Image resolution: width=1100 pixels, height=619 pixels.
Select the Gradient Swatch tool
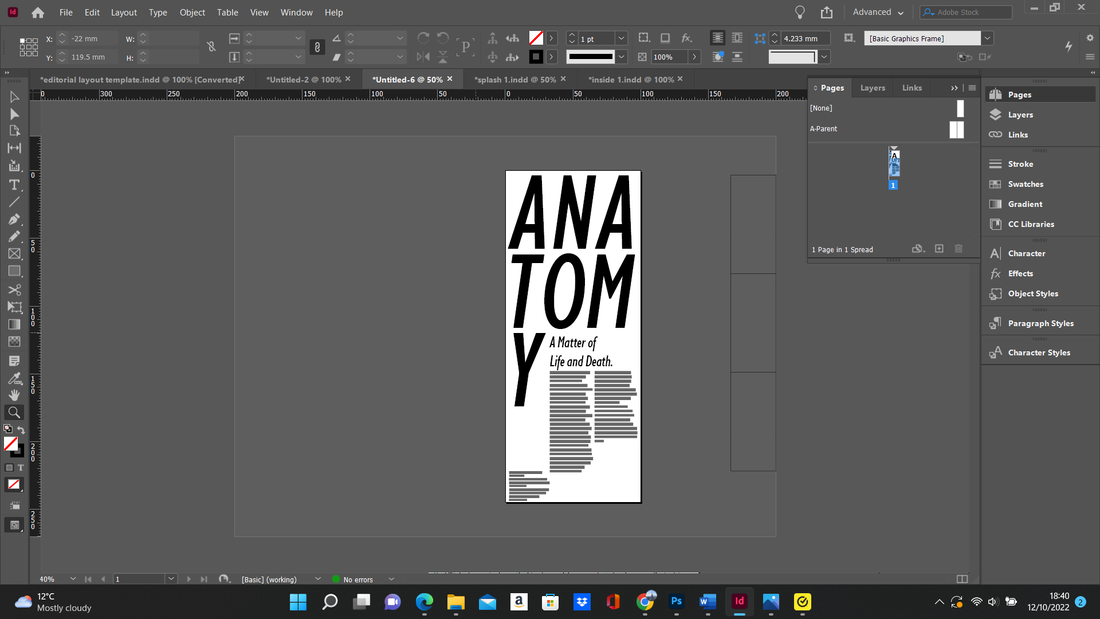click(14, 324)
